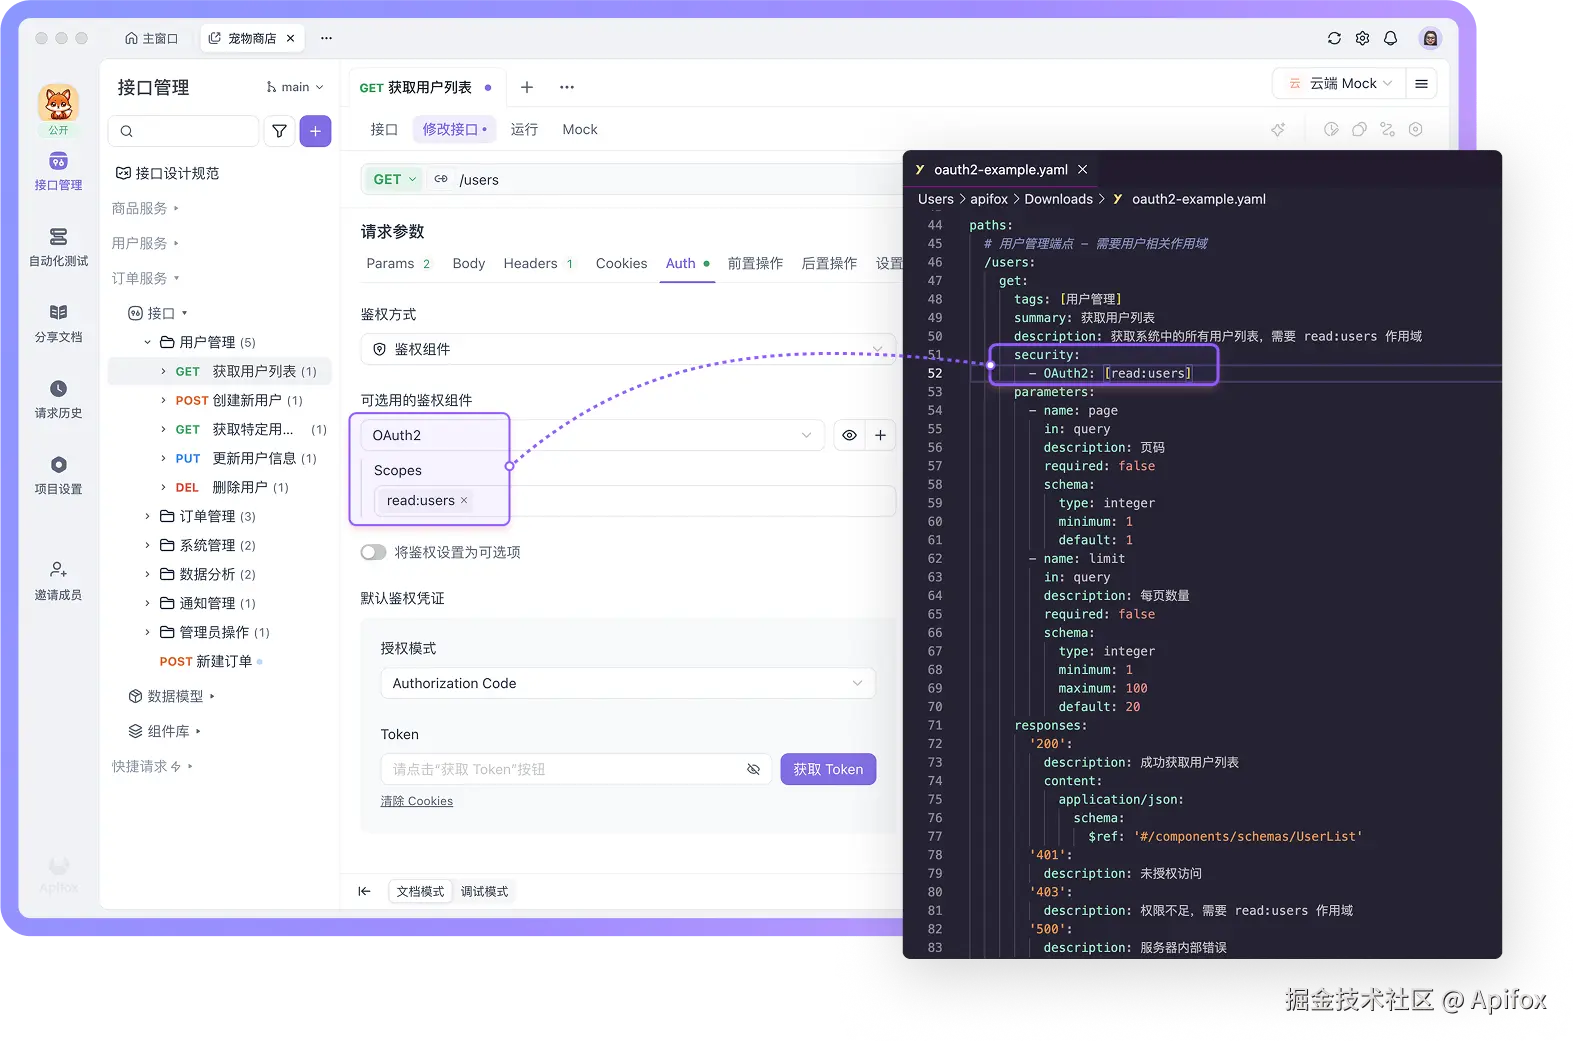Click 邀请成员 sidebar icon
The image size is (1574, 1042).
click(58, 581)
